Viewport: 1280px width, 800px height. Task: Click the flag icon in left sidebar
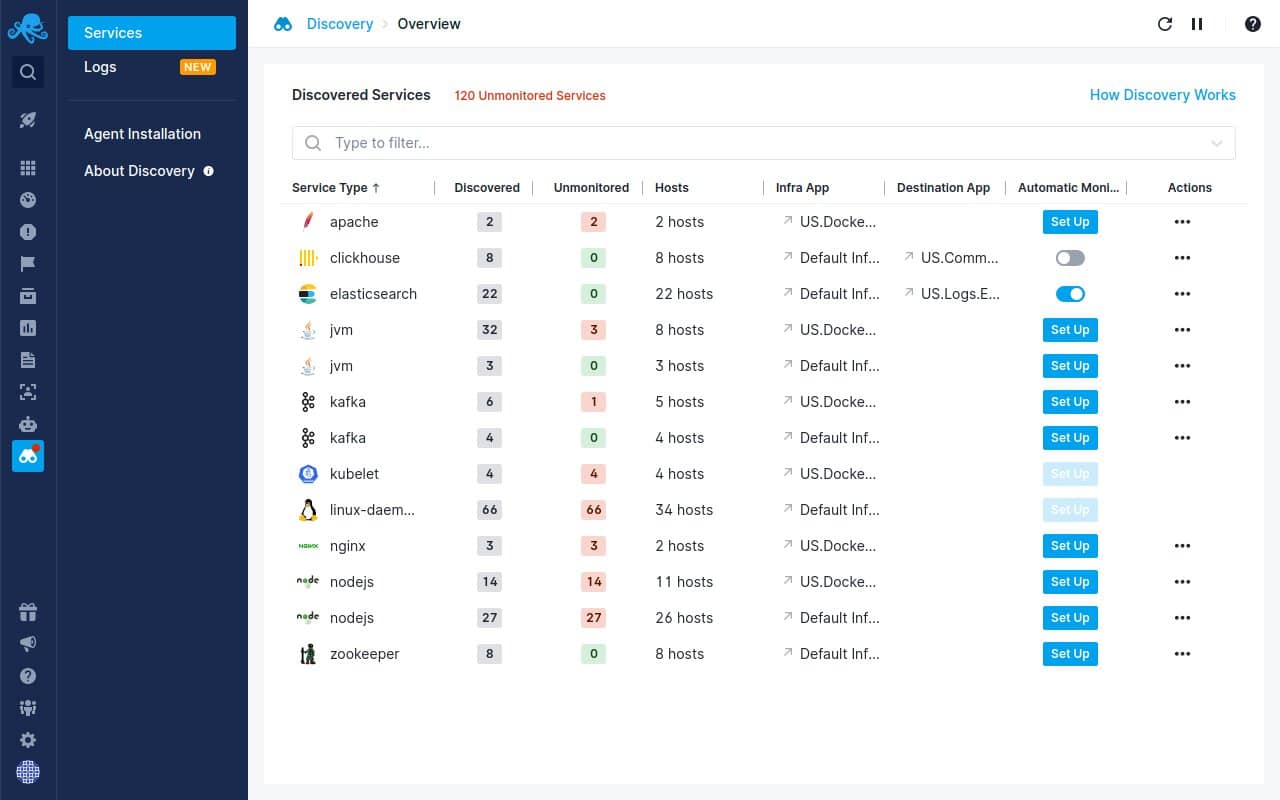point(28,264)
